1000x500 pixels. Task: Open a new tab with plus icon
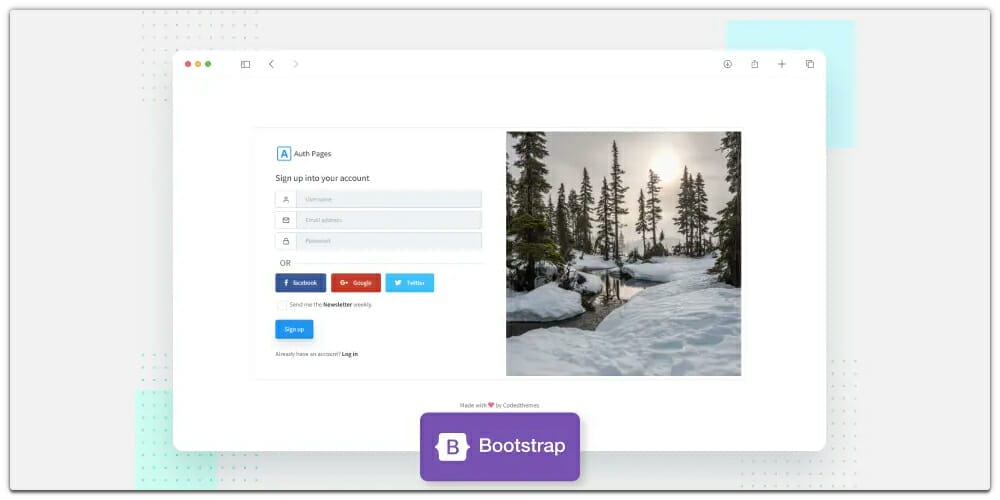(781, 64)
